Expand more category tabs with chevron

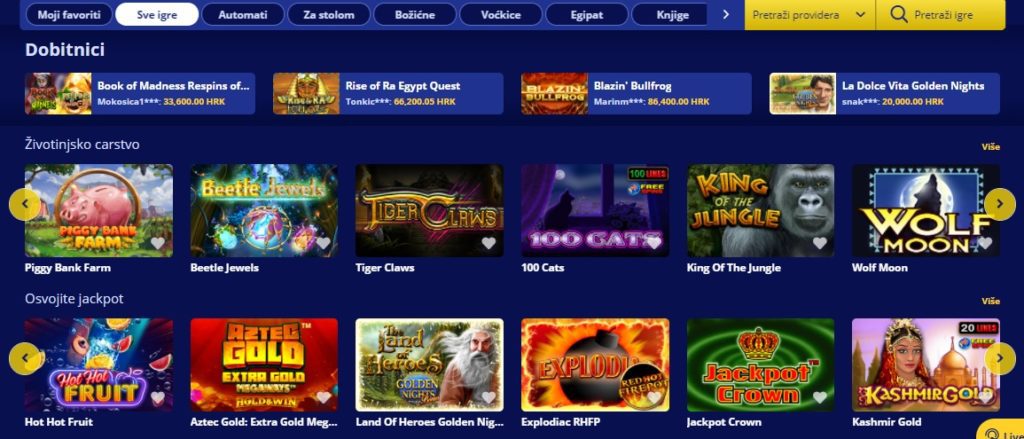click(x=726, y=14)
